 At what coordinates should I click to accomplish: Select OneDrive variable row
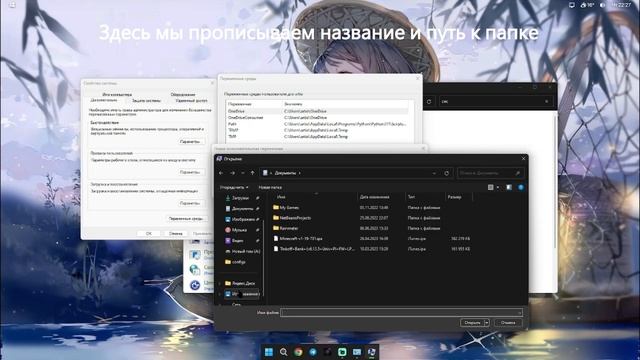point(318,111)
